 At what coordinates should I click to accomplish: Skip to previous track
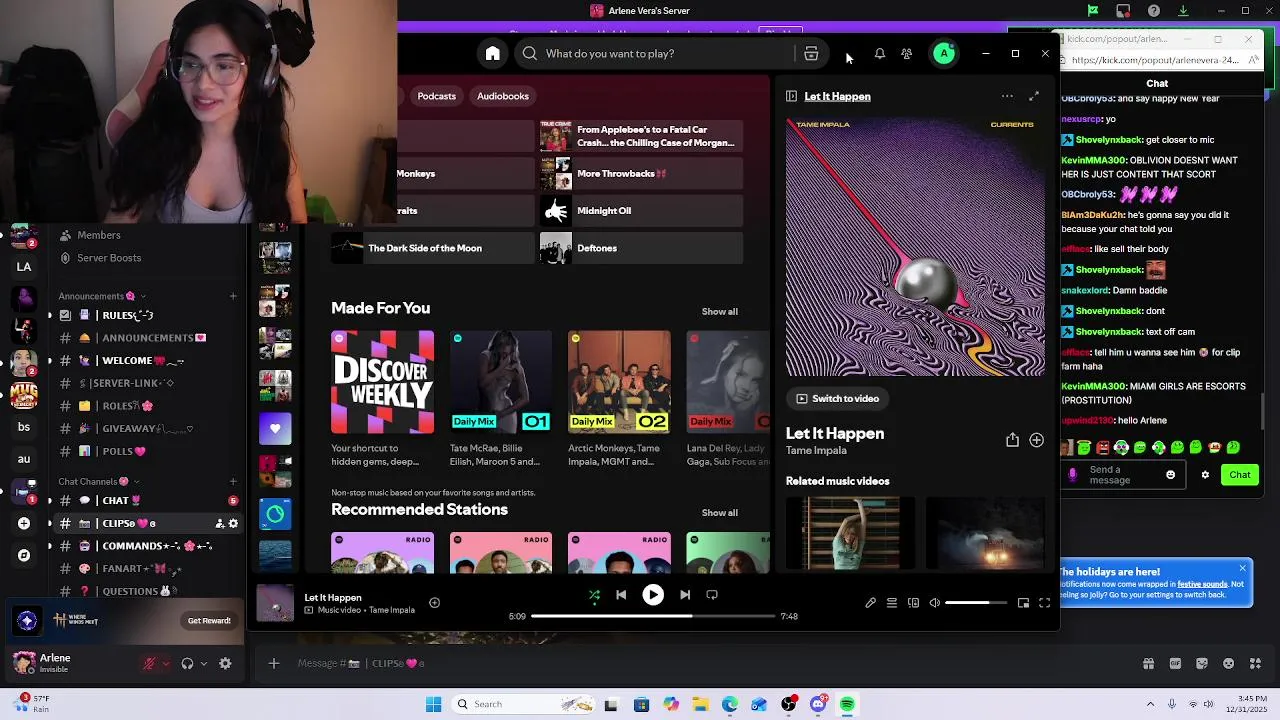pyautogui.click(x=621, y=595)
